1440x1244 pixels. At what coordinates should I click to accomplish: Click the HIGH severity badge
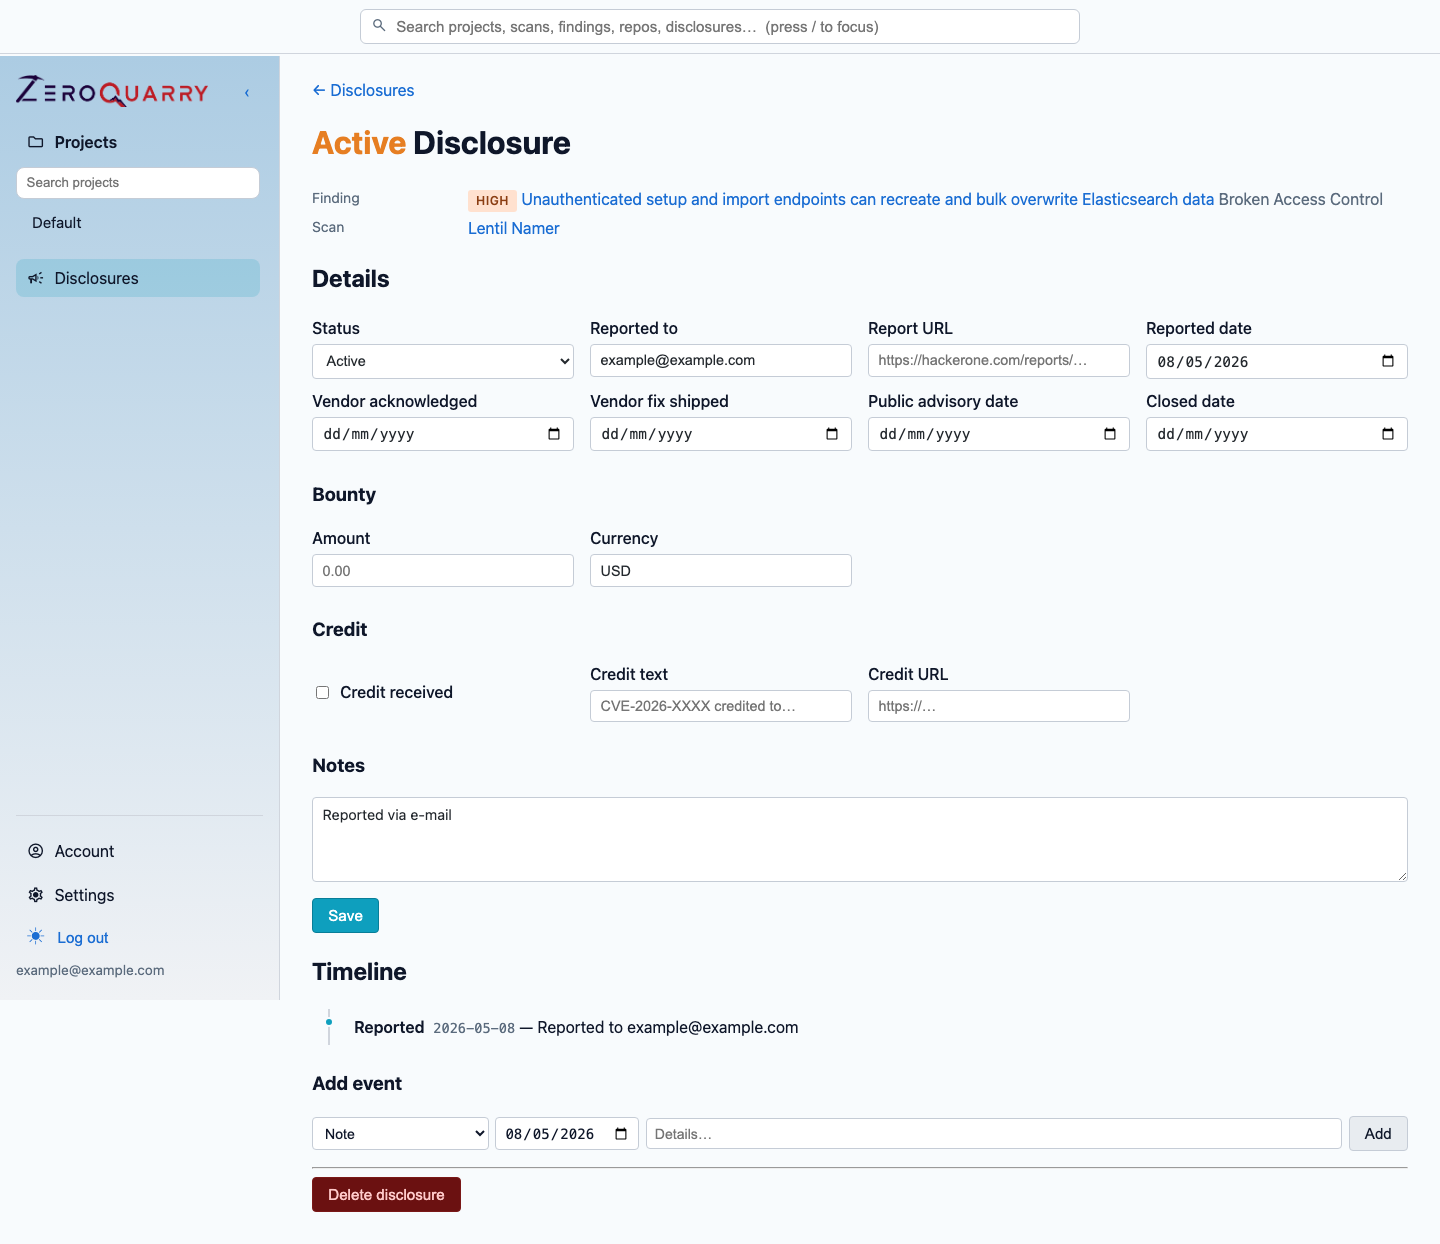coord(492,200)
